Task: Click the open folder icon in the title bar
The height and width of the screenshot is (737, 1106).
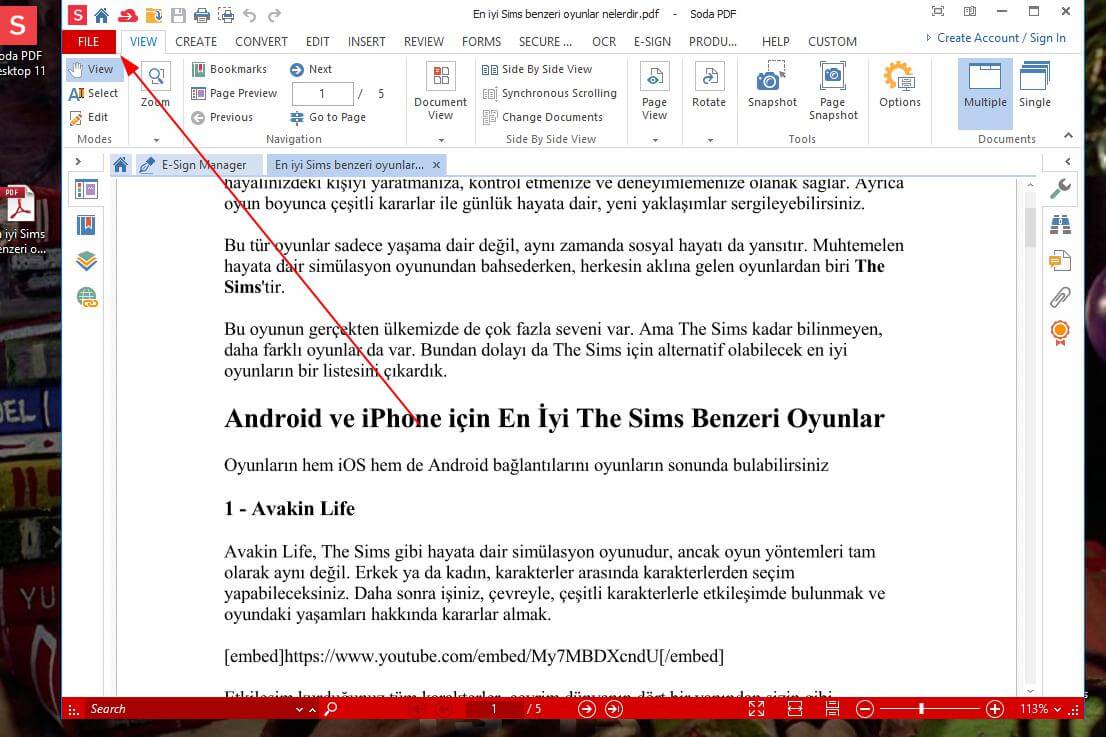Action: [153, 14]
